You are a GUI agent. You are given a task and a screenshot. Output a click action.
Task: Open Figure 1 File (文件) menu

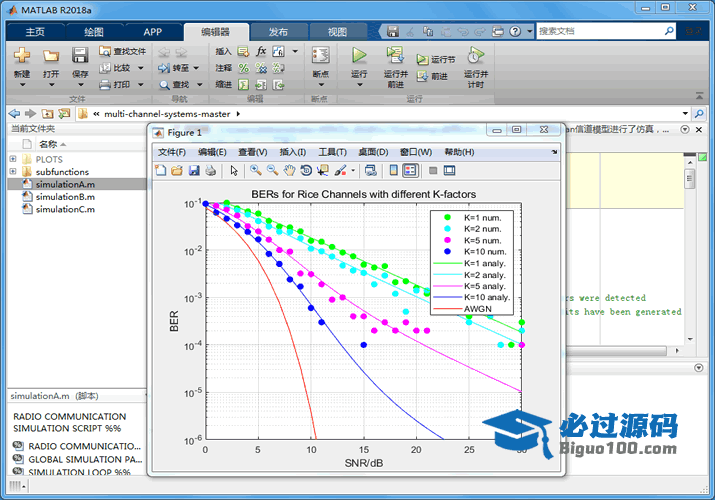pyautogui.click(x=171, y=152)
